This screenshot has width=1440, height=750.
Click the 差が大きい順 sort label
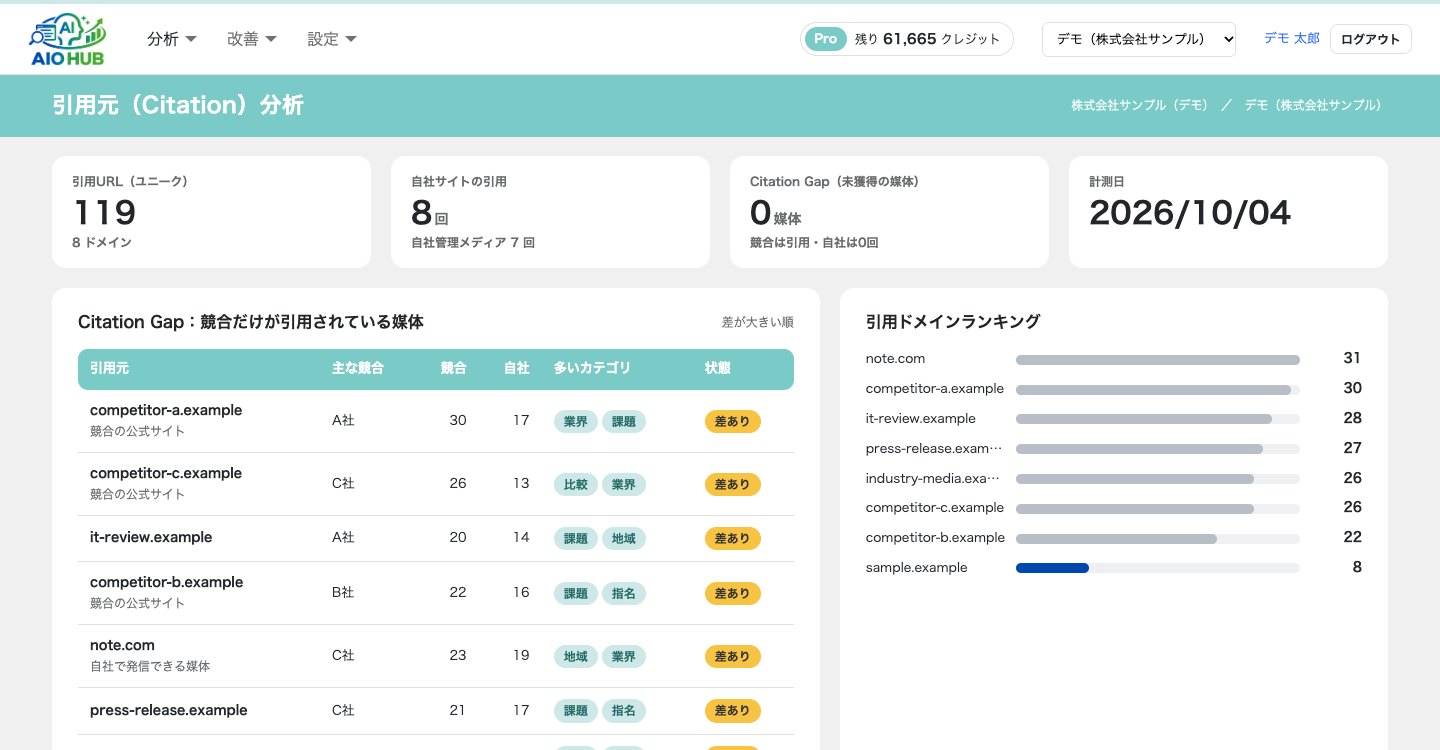pyautogui.click(x=758, y=322)
